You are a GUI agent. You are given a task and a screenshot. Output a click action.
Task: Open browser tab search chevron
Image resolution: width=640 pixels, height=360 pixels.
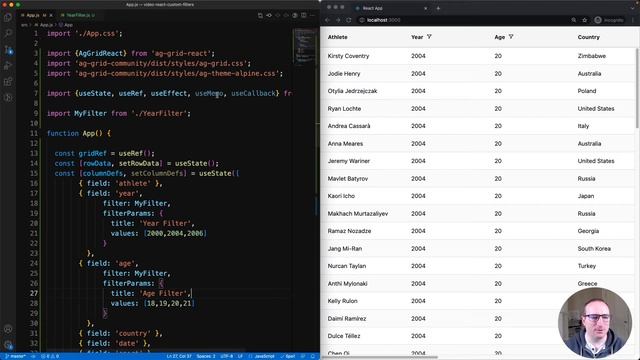coord(633,8)
